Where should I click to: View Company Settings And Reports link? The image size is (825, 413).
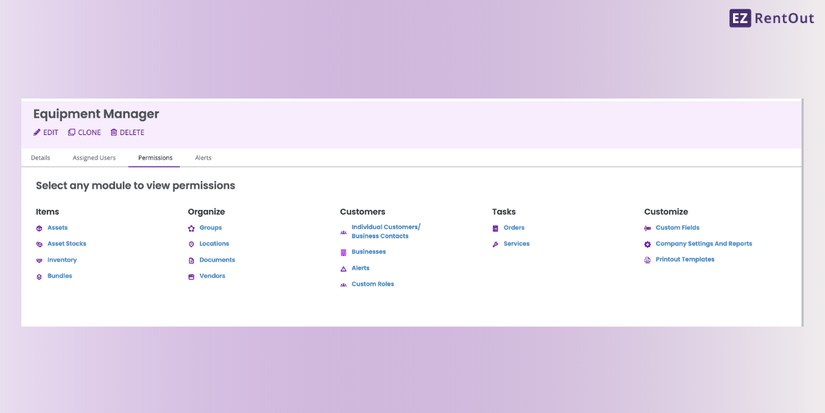pos(703,244)
